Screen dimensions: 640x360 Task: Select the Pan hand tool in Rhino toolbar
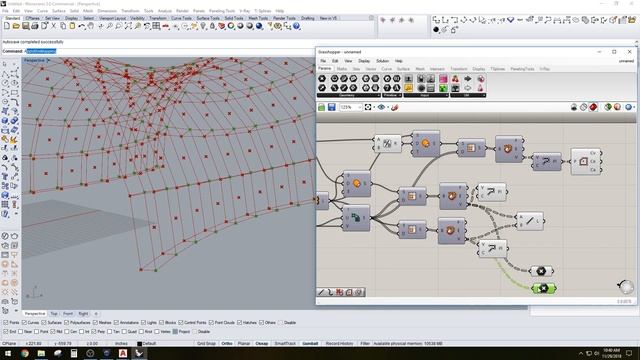pyautogui.click(x=91, y=26)
